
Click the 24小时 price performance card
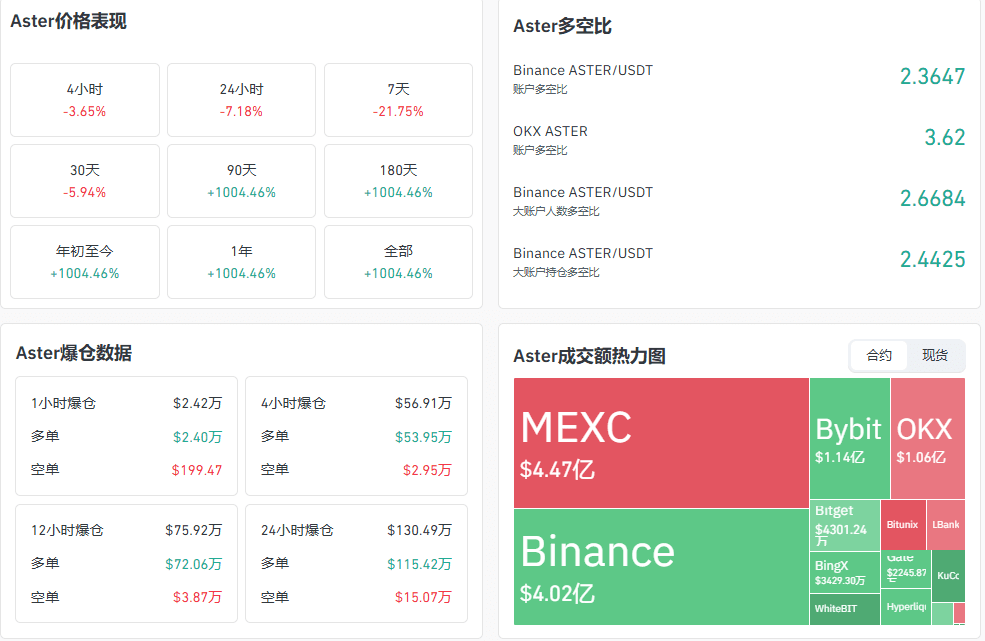(x=241, y=100)
